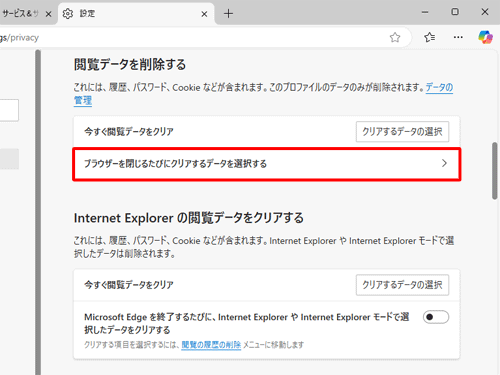Launch Copilot from the toolbar icon
500x375 pixels.
pyautogui.click(x=485, y=37)
